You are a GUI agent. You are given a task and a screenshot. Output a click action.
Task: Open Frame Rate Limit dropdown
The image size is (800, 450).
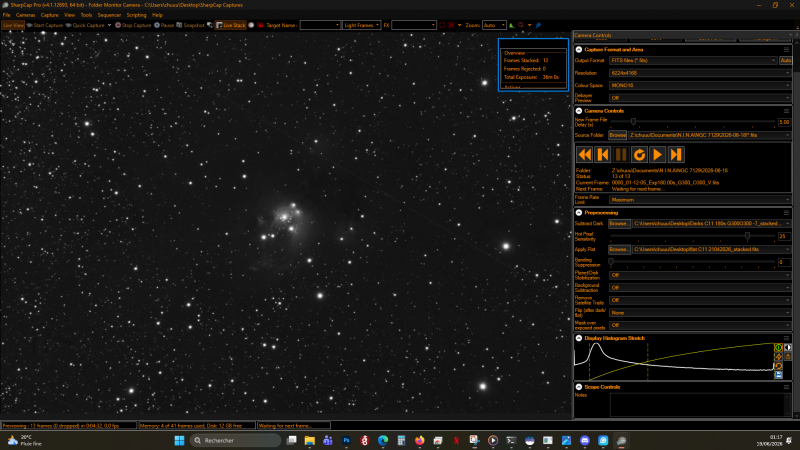(700, 200)
